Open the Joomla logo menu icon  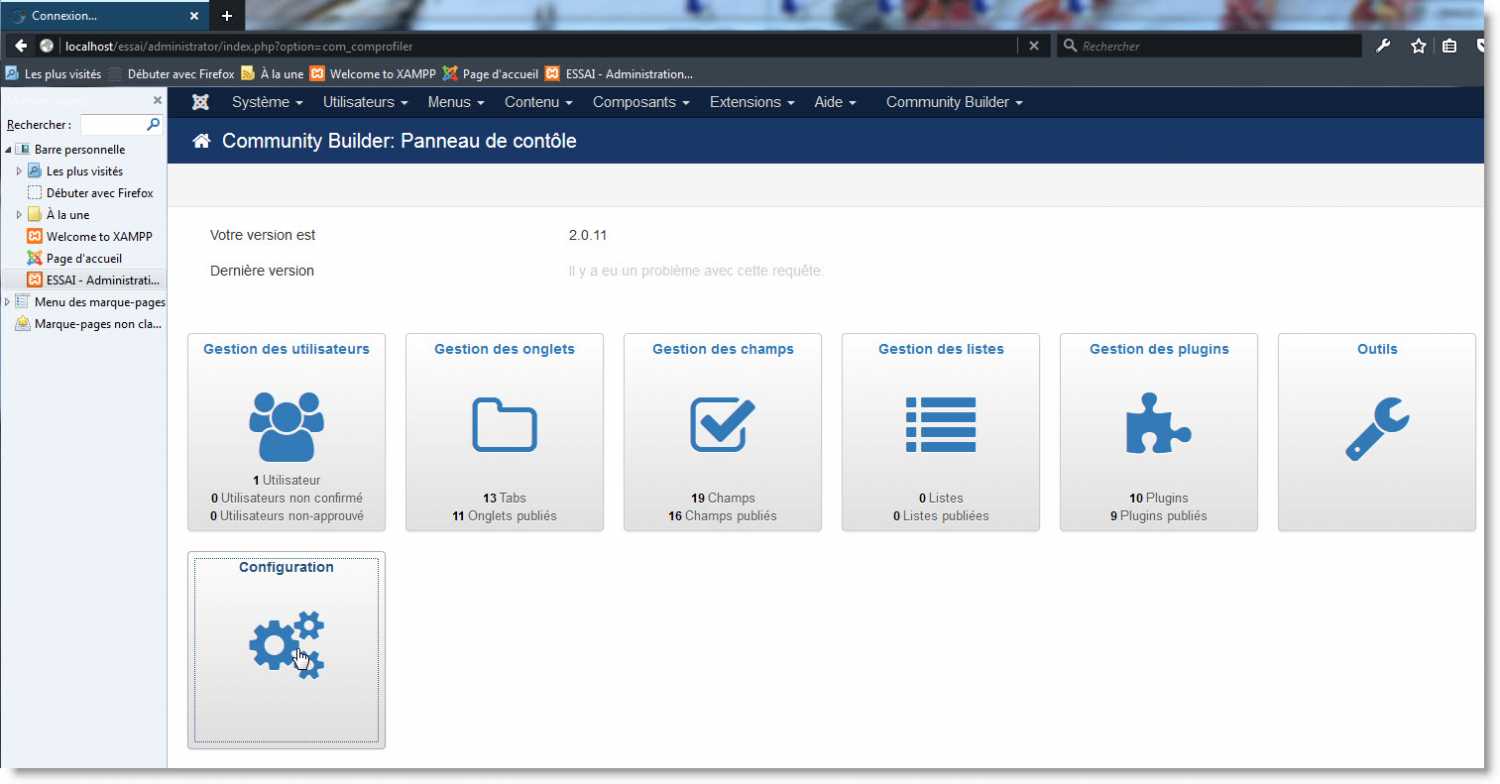200,102
